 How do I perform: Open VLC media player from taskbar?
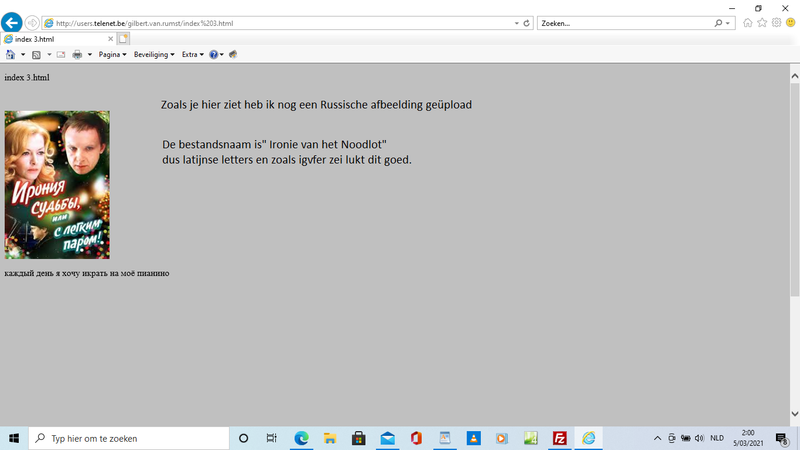(x=473, y=438)
